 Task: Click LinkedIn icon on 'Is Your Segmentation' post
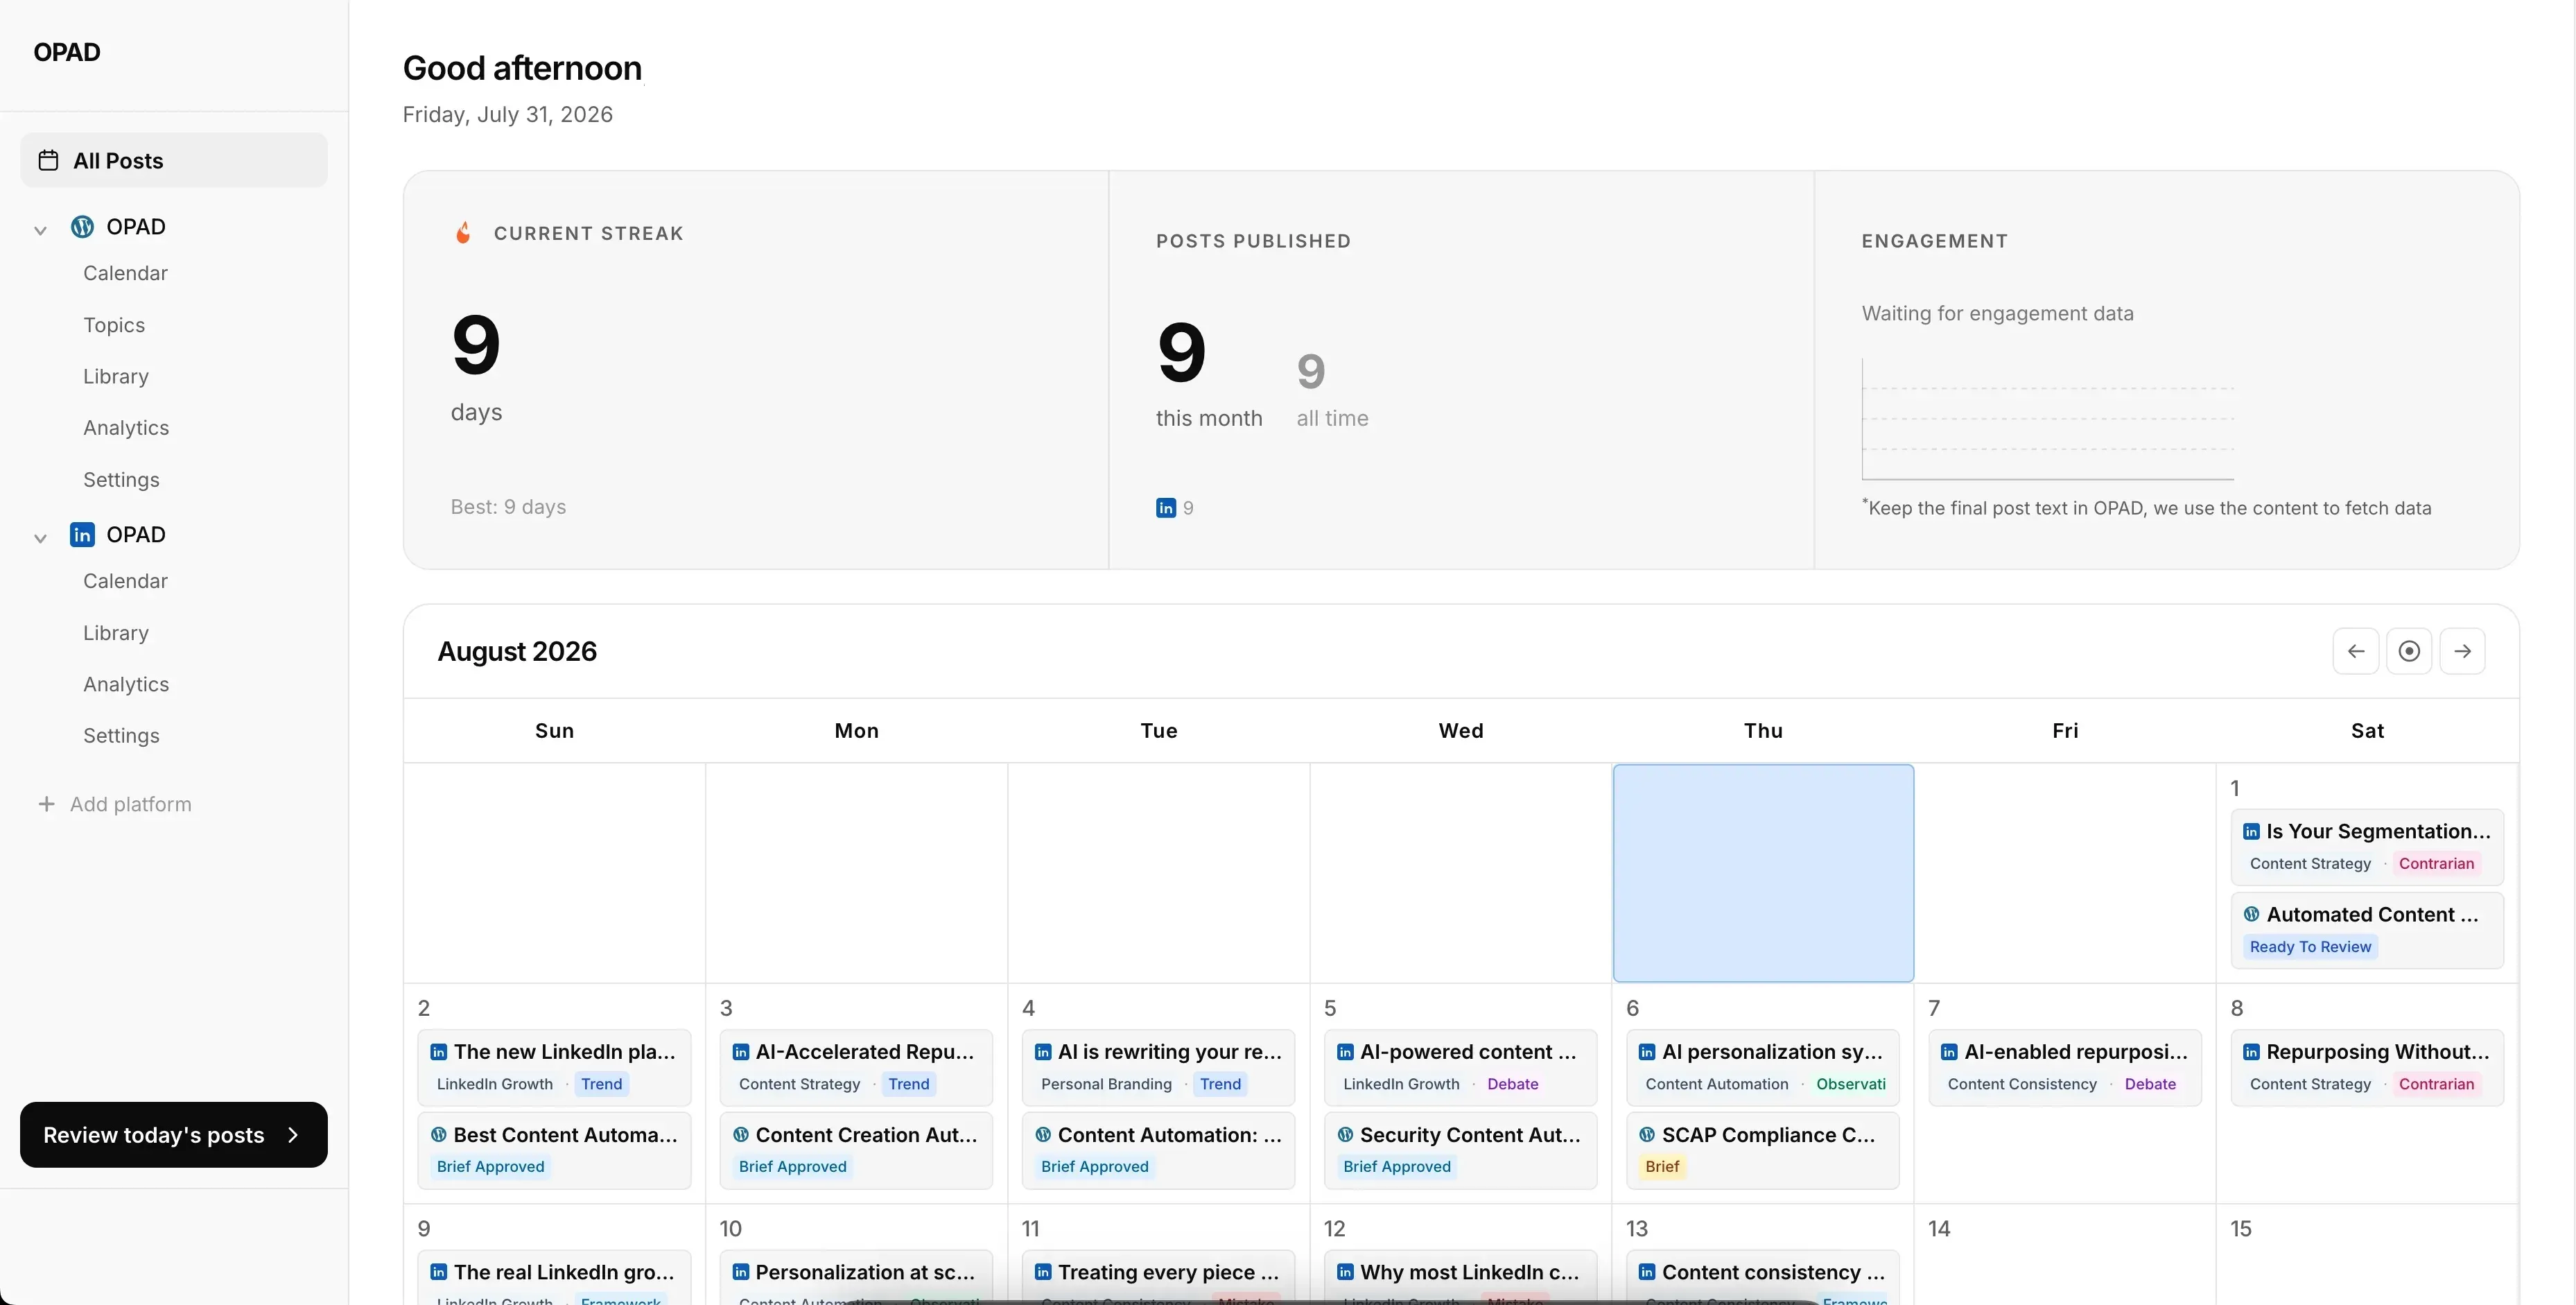tap(2251, 832)
